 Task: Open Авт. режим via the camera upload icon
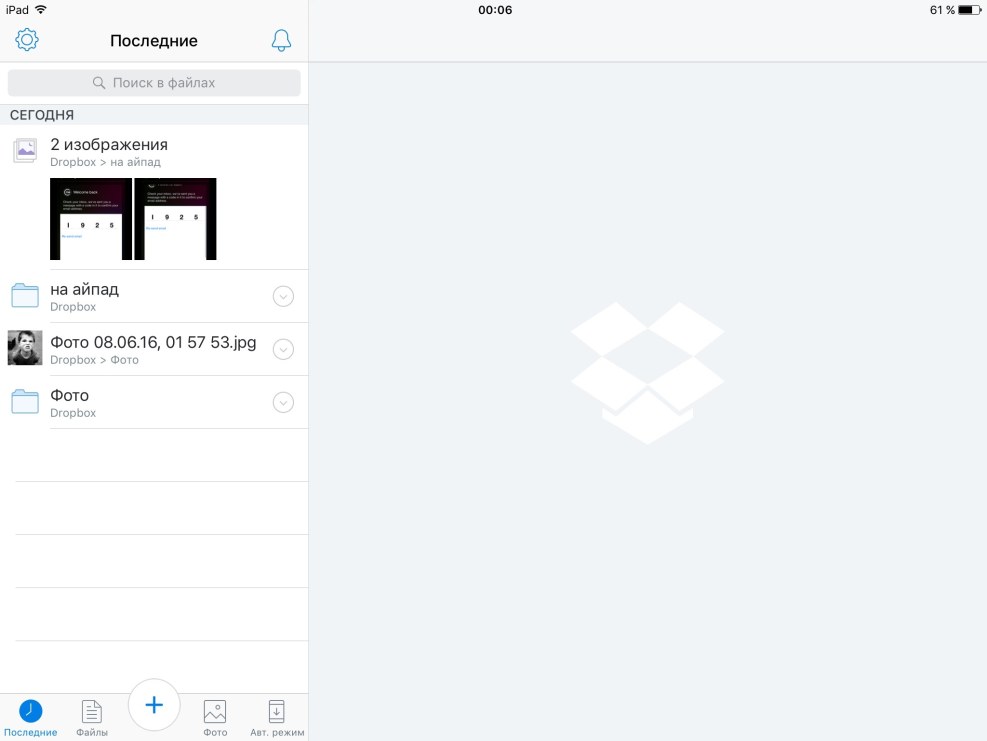[276, 712]
